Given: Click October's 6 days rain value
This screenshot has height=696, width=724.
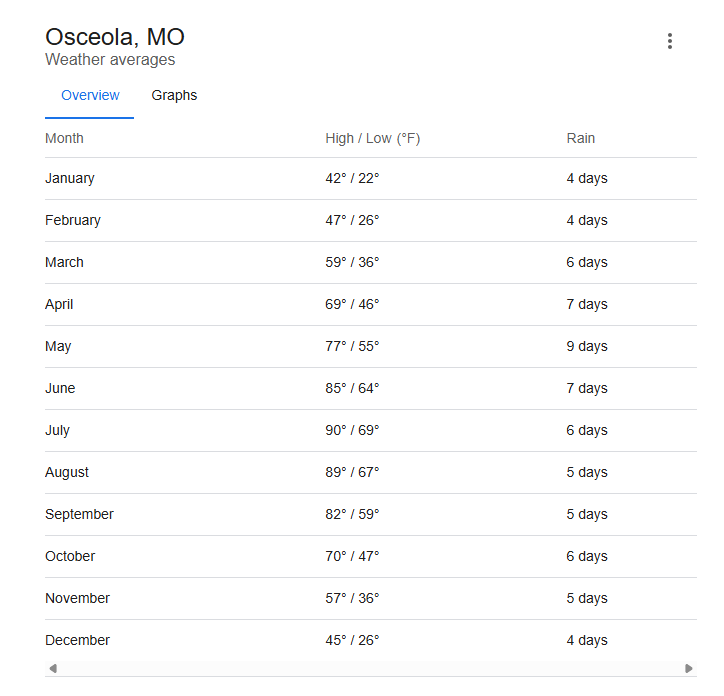Looking at the screenshot, I should pyautogui.click(x=587, y=556).
